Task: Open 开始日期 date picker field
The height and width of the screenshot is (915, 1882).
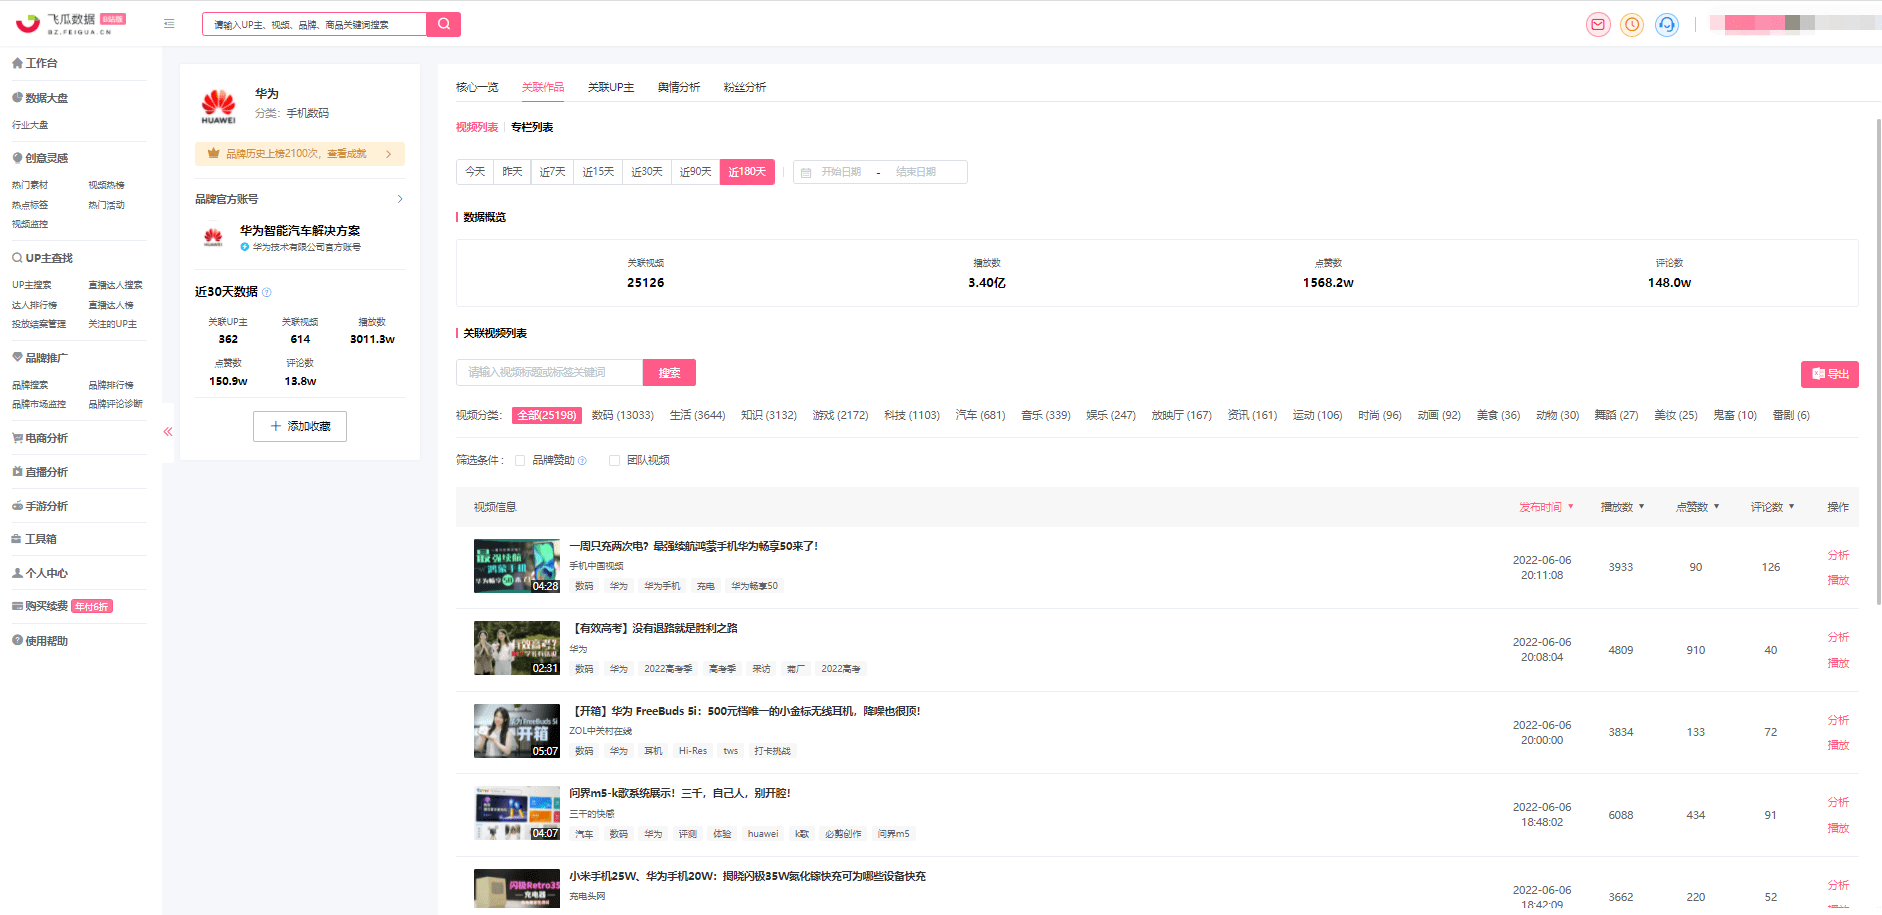Action: coord(841,172)
